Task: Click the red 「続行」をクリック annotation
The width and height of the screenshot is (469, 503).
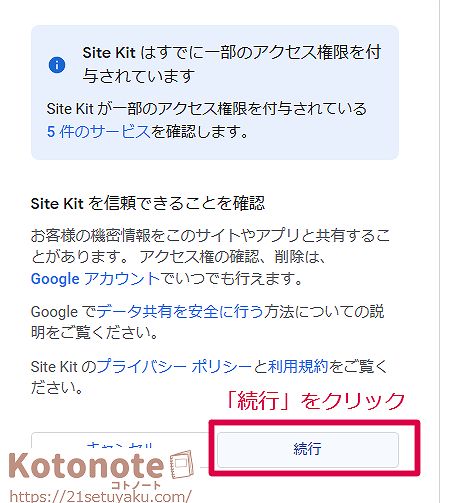Action: click(315, 400)
